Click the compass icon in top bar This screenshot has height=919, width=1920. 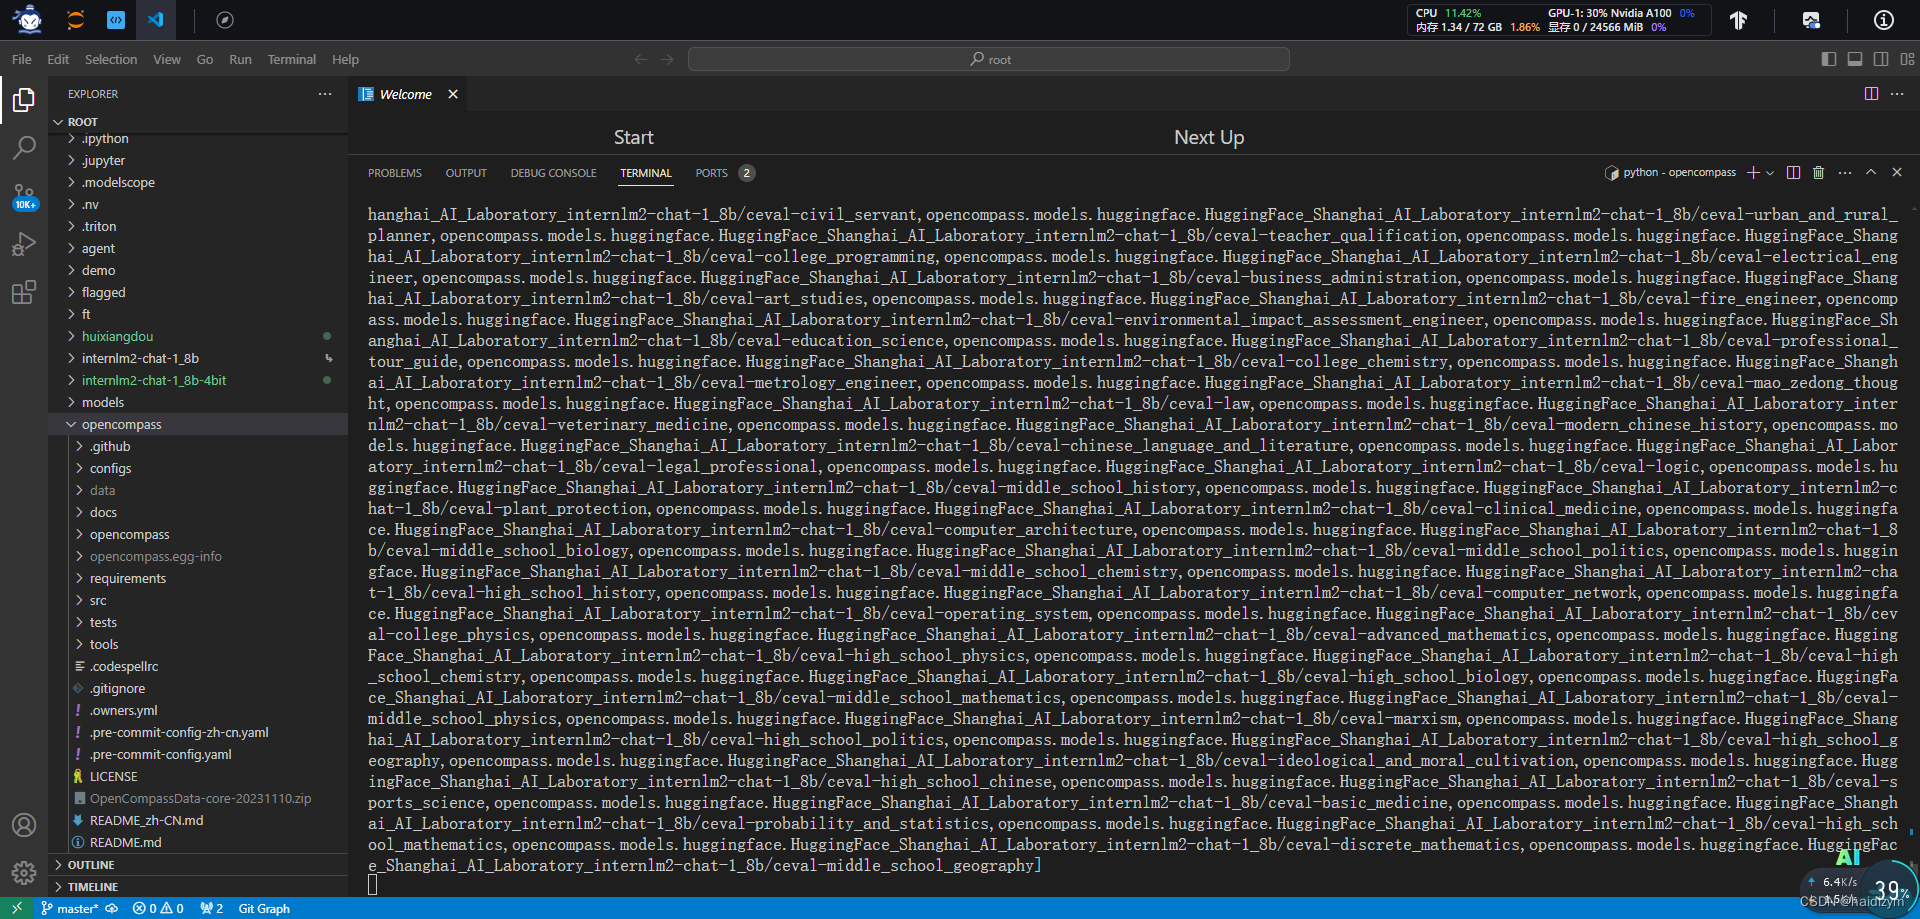point(225,19)
